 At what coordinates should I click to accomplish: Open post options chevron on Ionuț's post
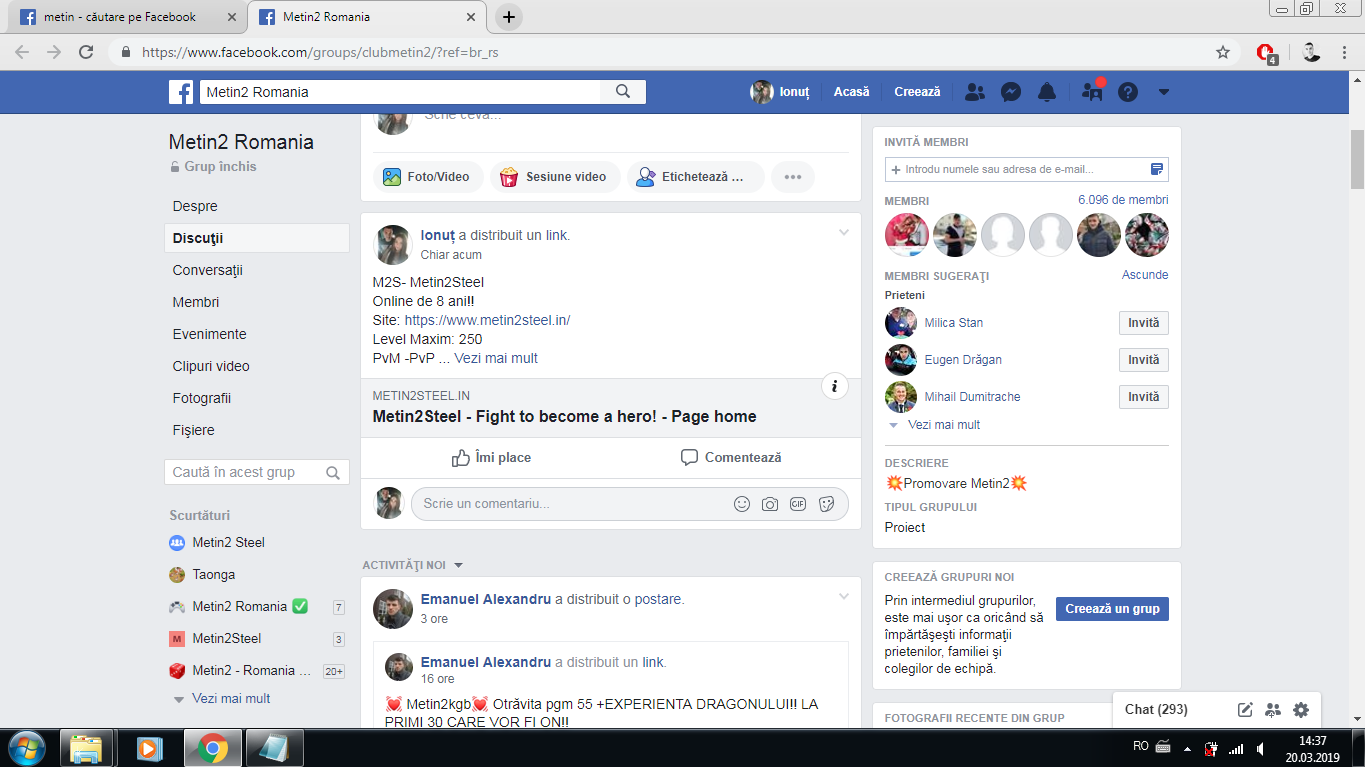tap(843, 233)
